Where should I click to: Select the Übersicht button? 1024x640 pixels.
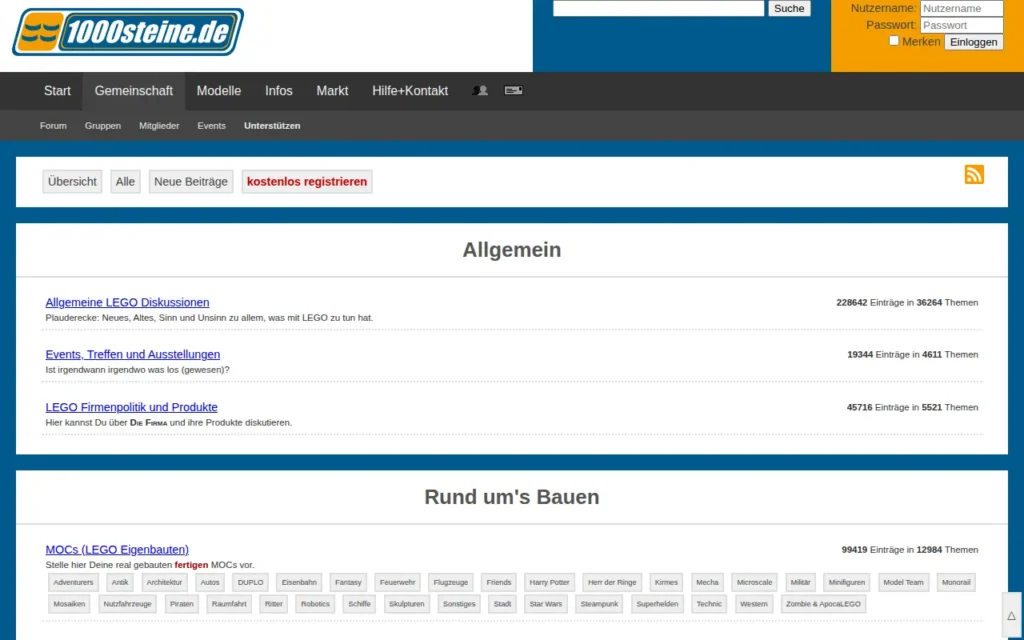(x=72, y=182)
